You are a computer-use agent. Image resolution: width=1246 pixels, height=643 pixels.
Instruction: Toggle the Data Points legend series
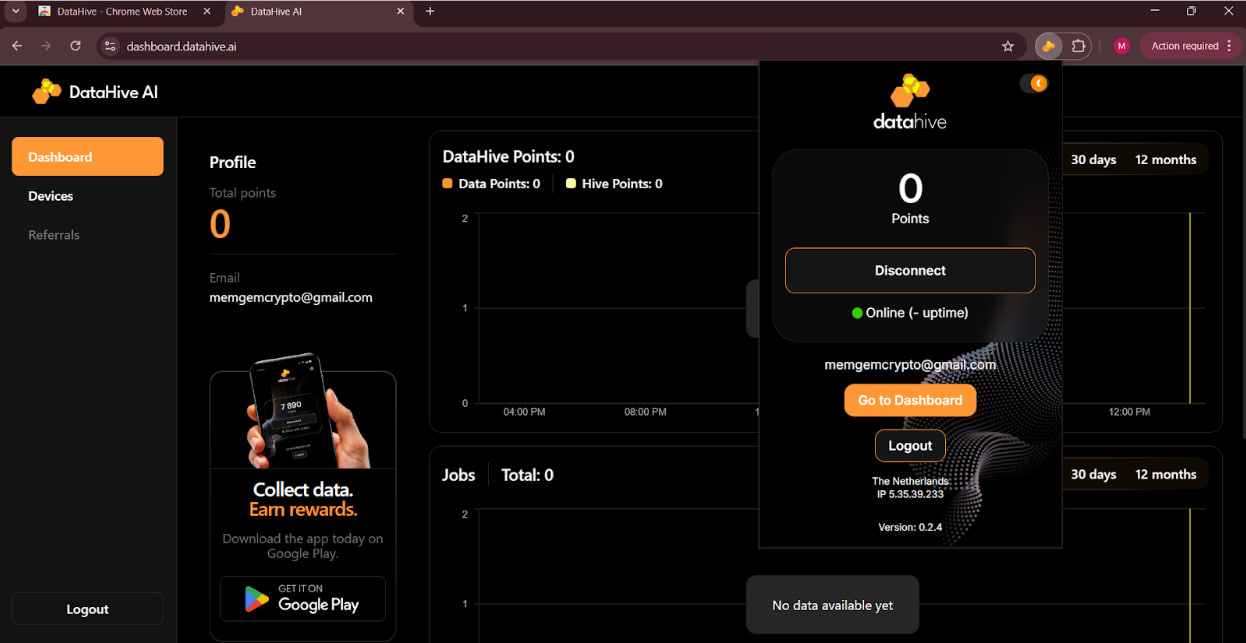point(491,184)
